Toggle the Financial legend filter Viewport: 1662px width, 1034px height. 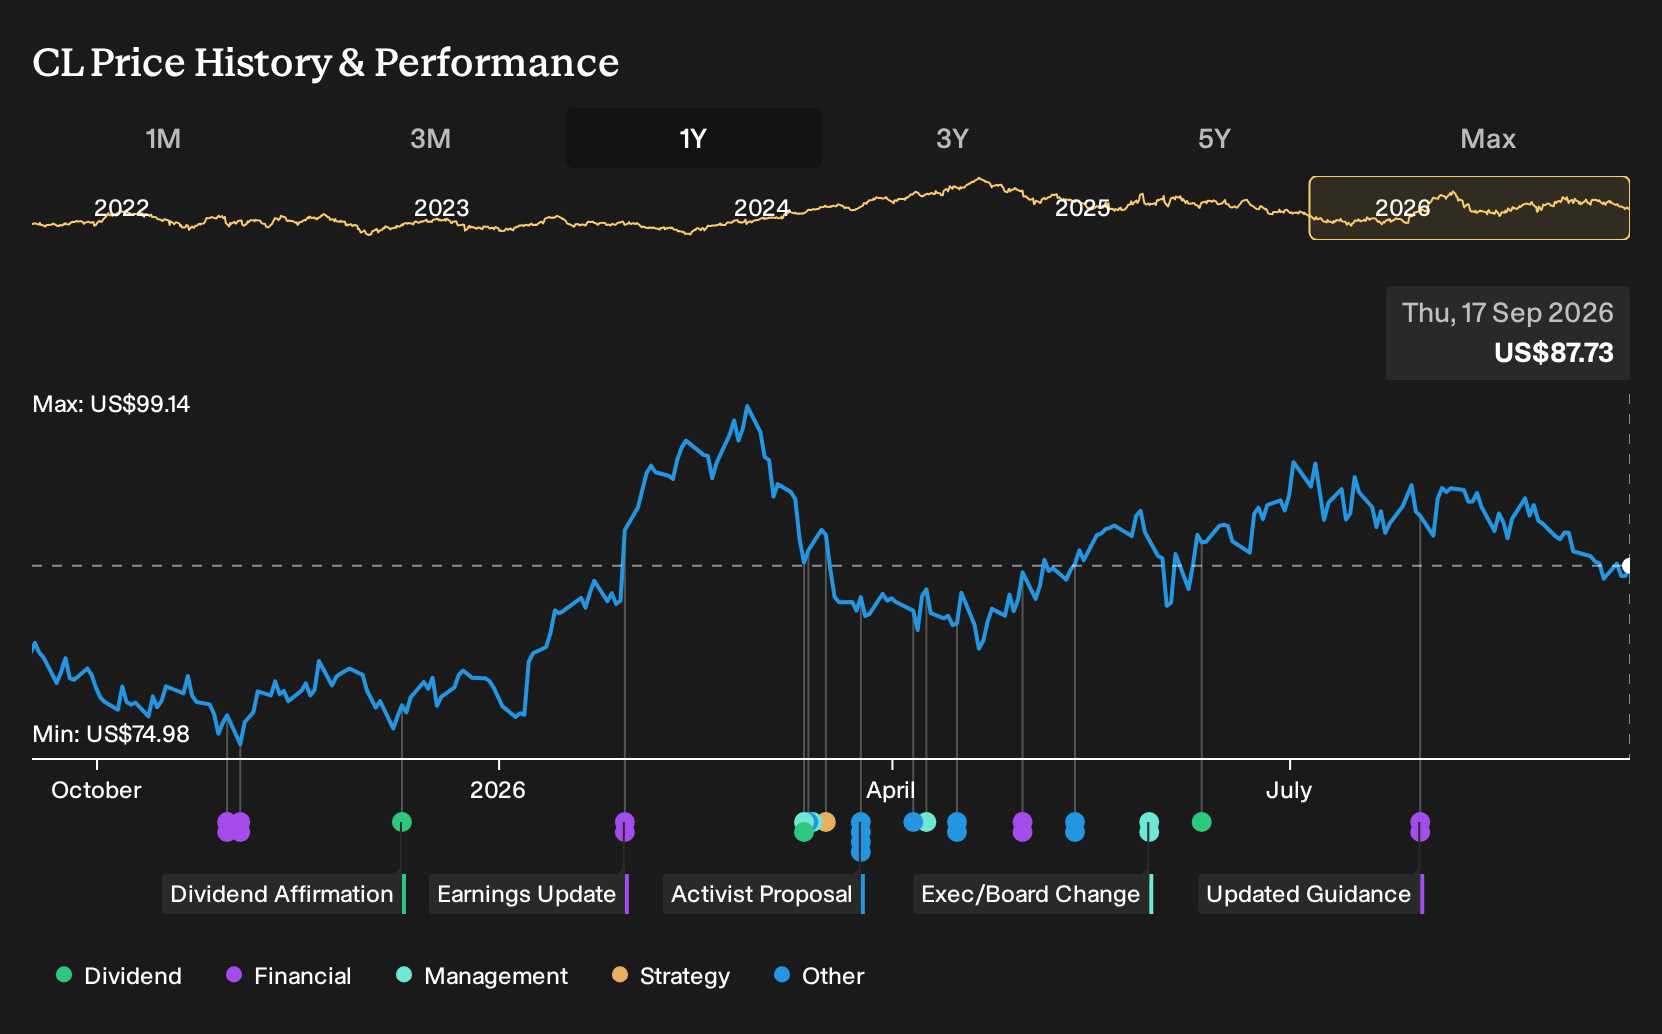point(288,976)
